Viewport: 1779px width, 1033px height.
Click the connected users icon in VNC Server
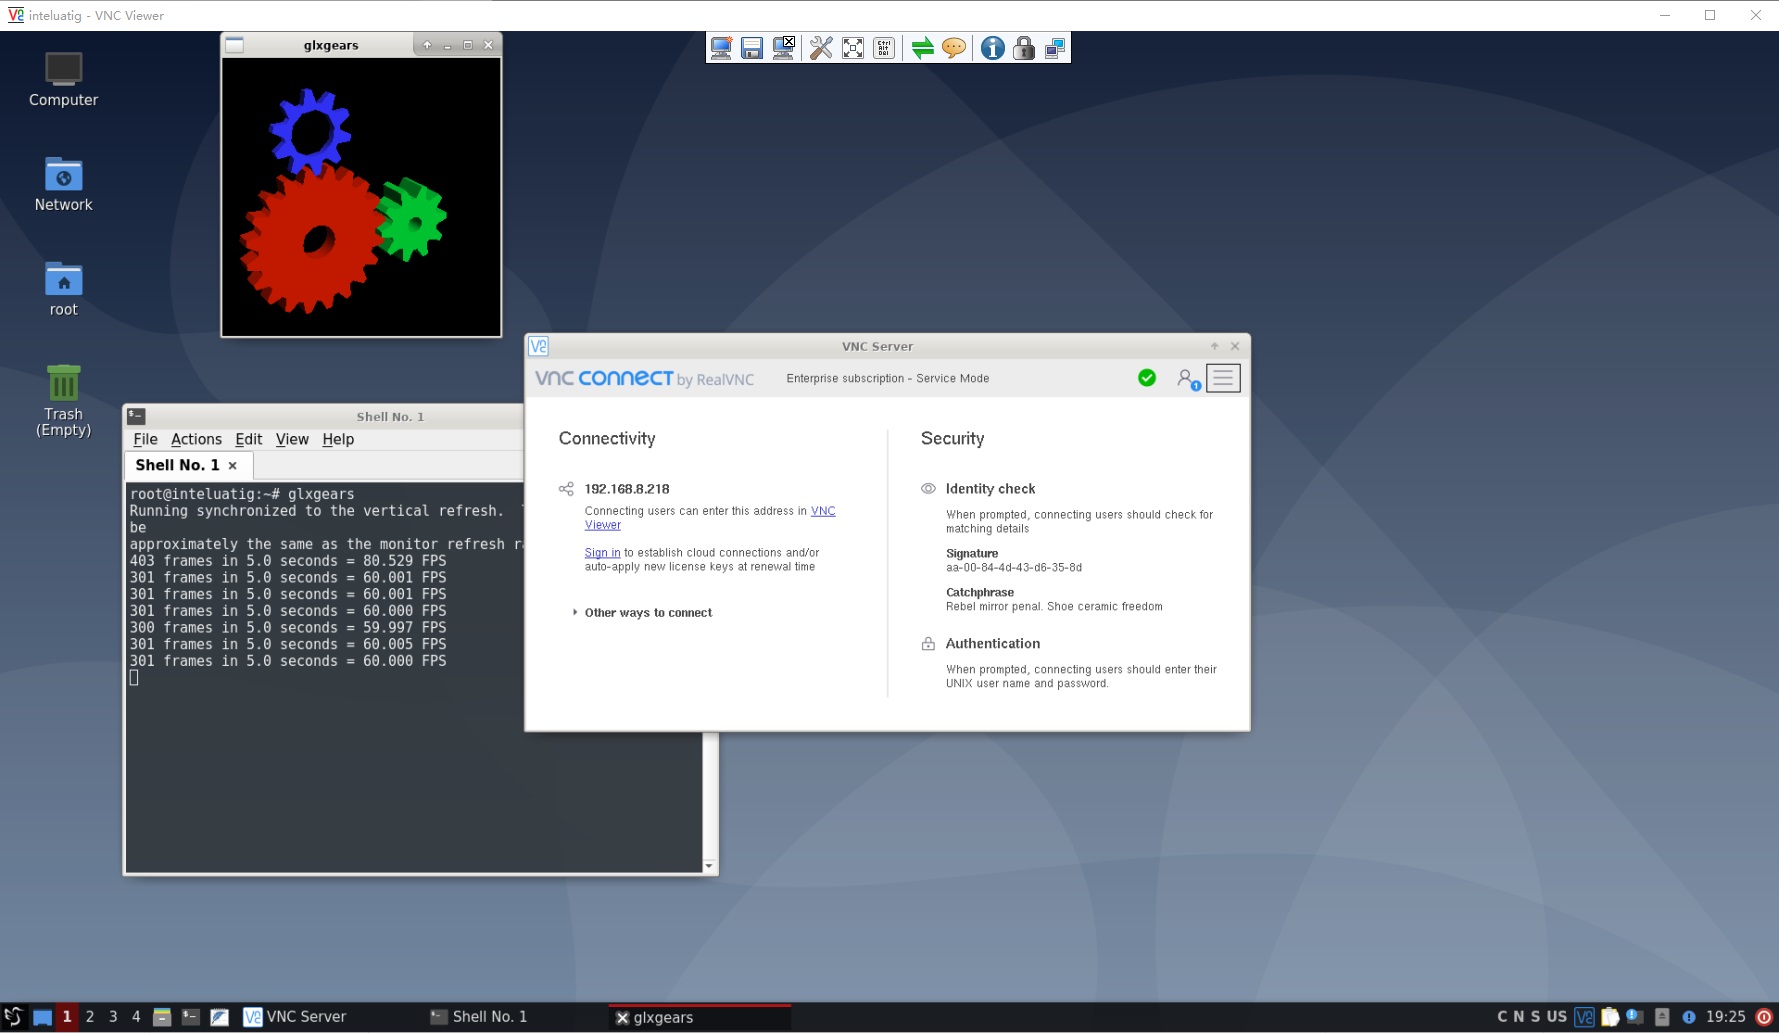point(1188,379)
